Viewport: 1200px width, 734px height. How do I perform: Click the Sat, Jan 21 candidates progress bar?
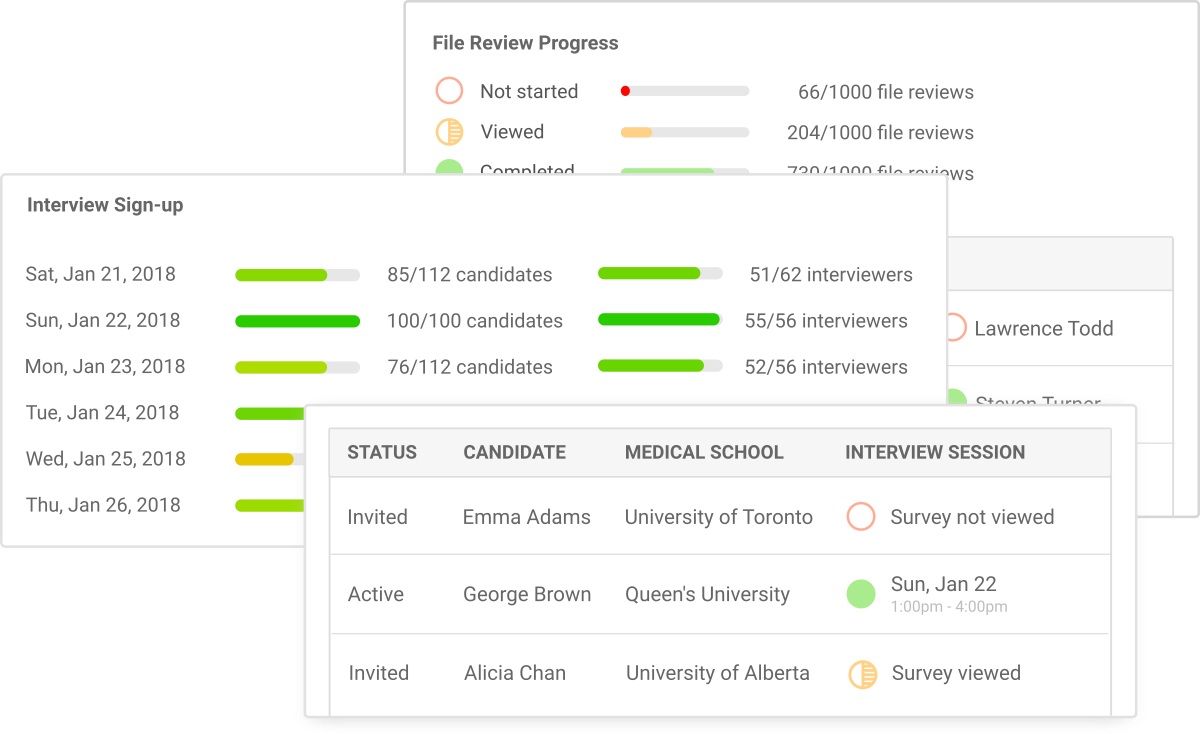(x=297, y=275)
